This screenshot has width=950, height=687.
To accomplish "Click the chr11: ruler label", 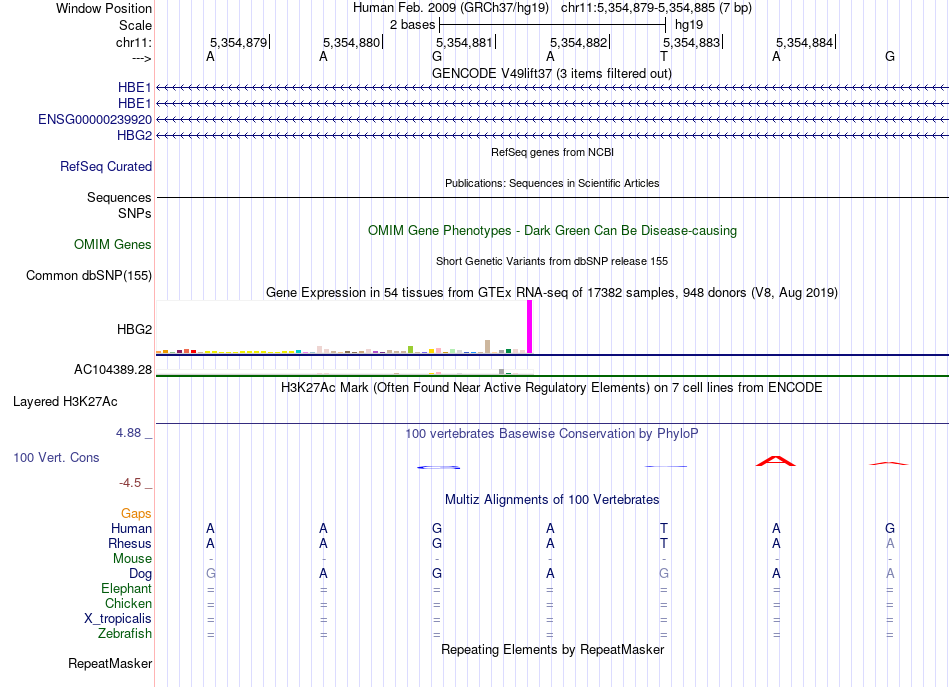I will 133,42.
